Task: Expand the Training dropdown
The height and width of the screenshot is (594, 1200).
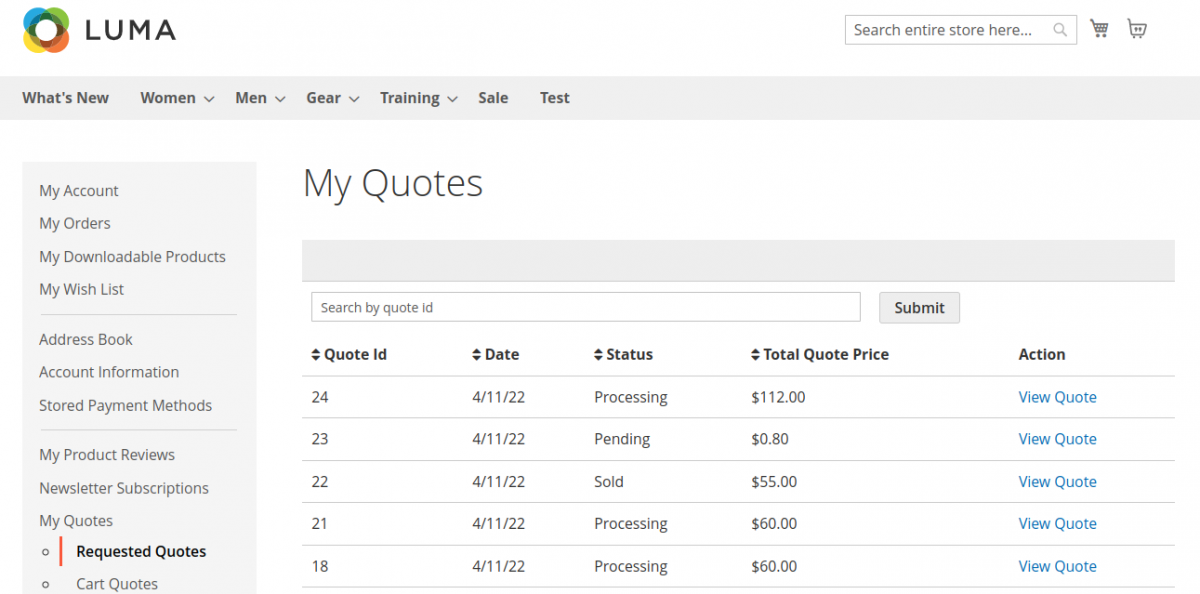Action: (418, 97)
